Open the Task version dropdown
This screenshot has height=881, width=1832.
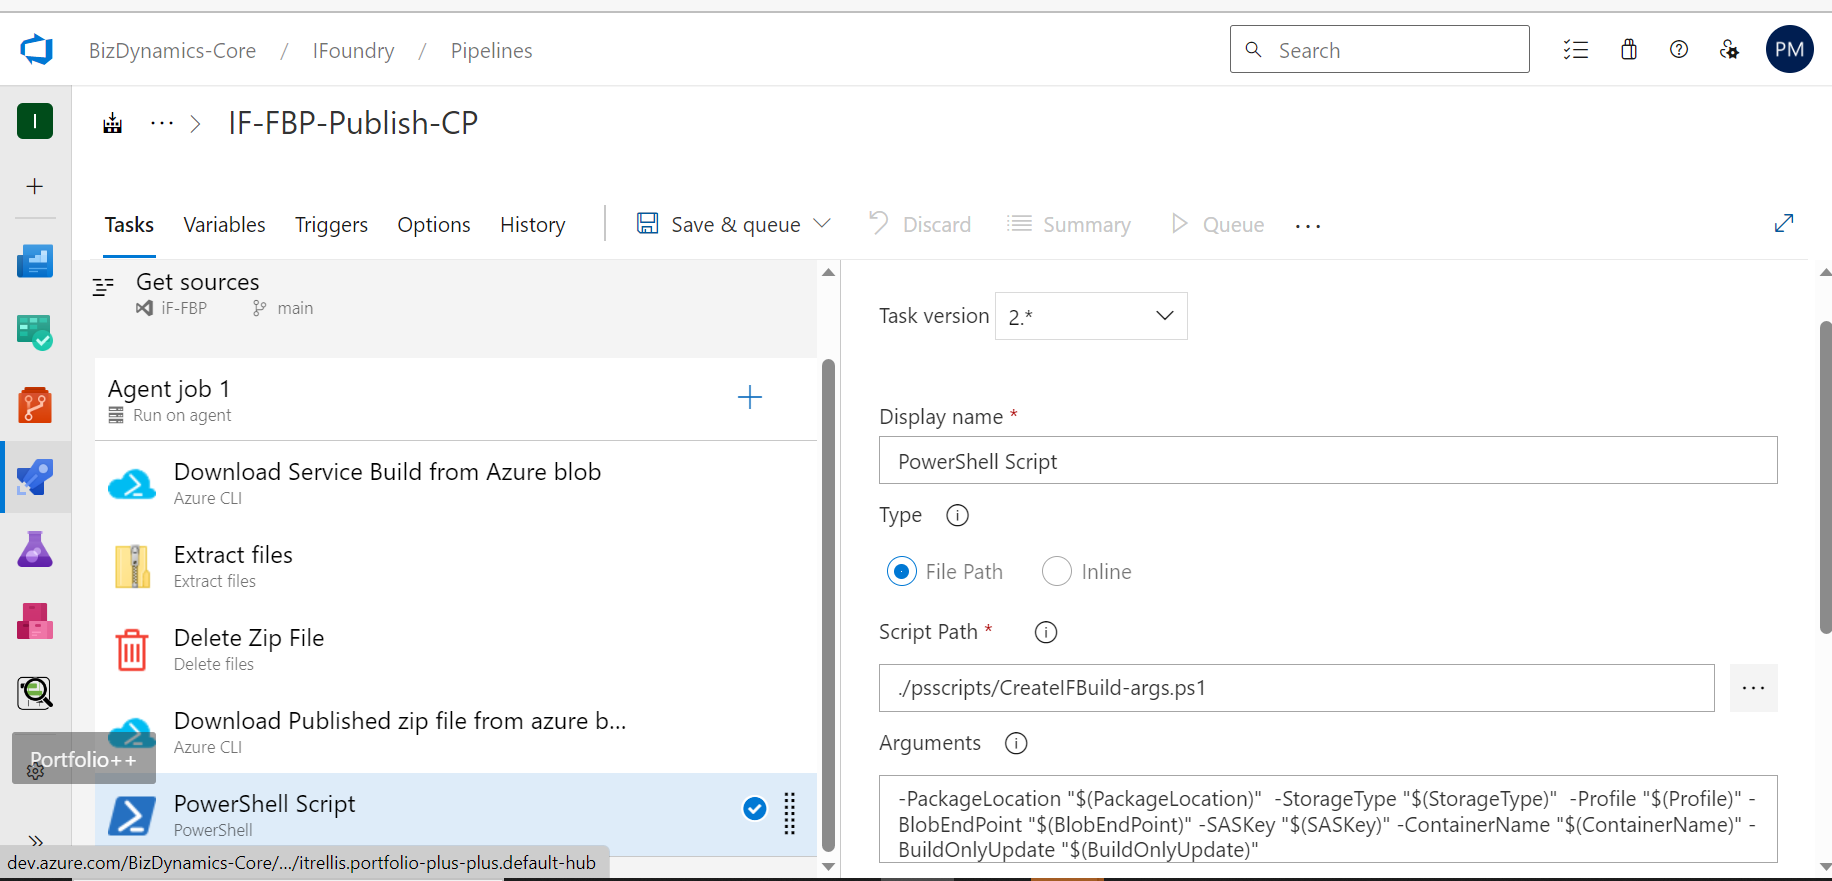[x=1091, y=316]
